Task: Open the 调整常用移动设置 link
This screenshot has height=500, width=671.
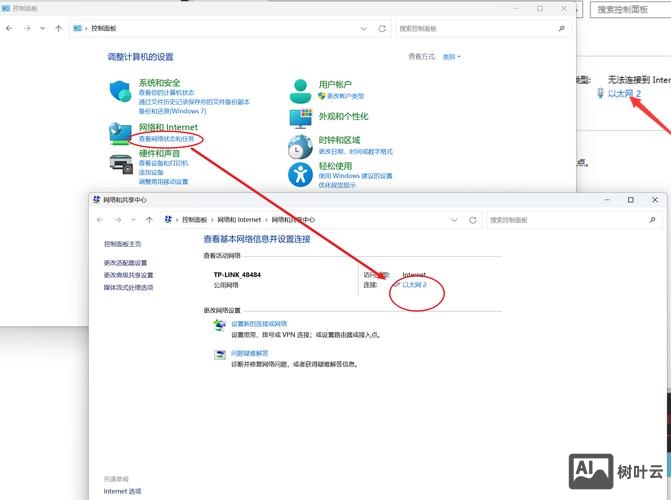Action: point(163,182)
